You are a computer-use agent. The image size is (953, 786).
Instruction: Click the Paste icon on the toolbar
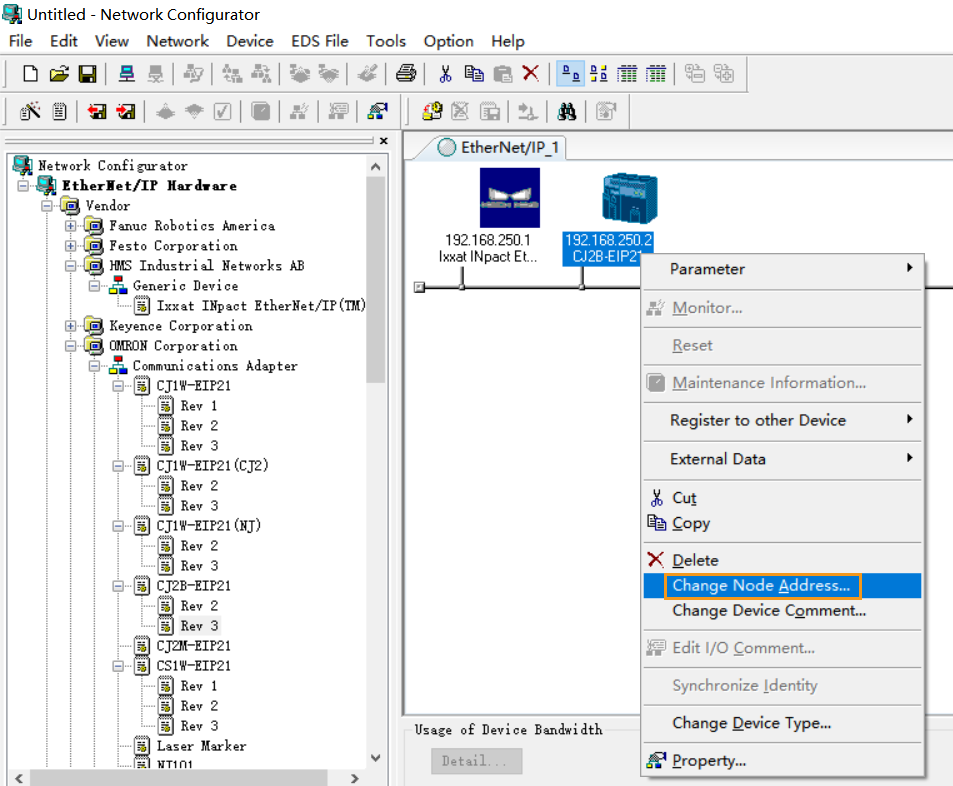(502, 73)
